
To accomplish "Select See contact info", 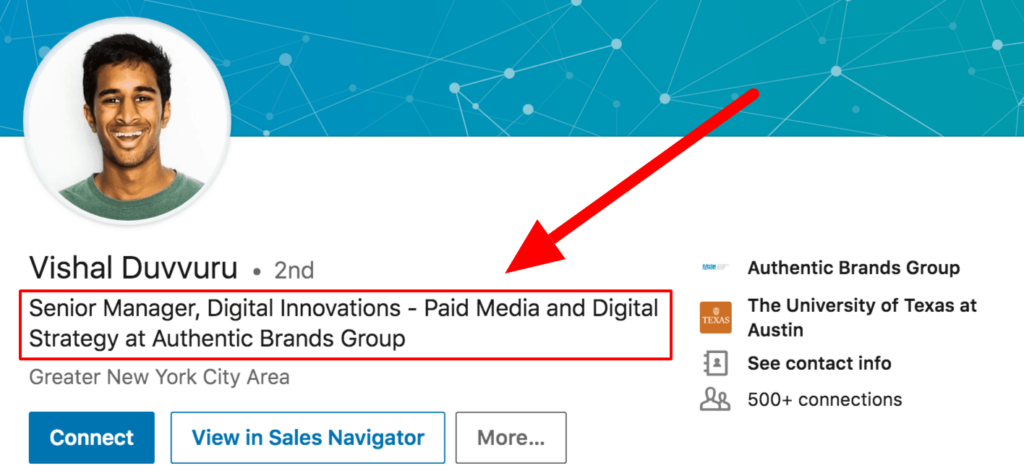I will (x=819, y=363).
